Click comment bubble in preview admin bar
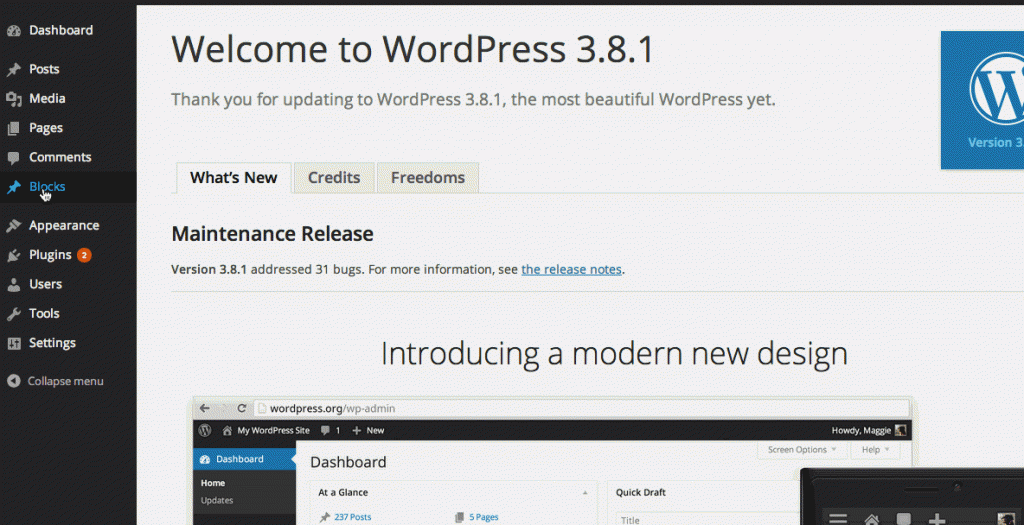This screenshot has width=1024, height=525. point(325,431)
